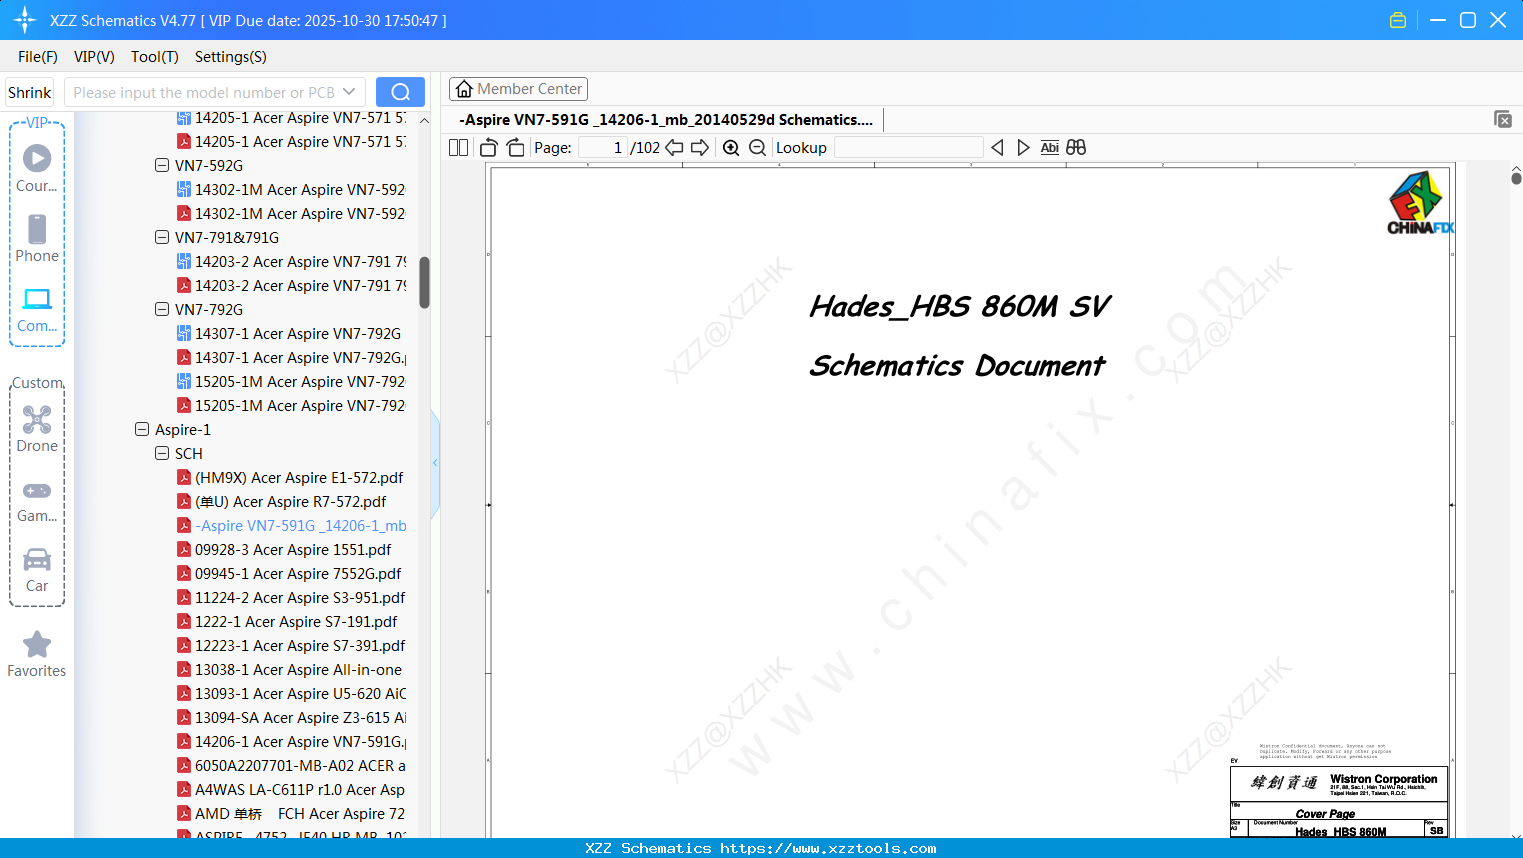
Task: Select the Aspire VN7-591G Schematics document tab
Action: [x=666, y=120]
